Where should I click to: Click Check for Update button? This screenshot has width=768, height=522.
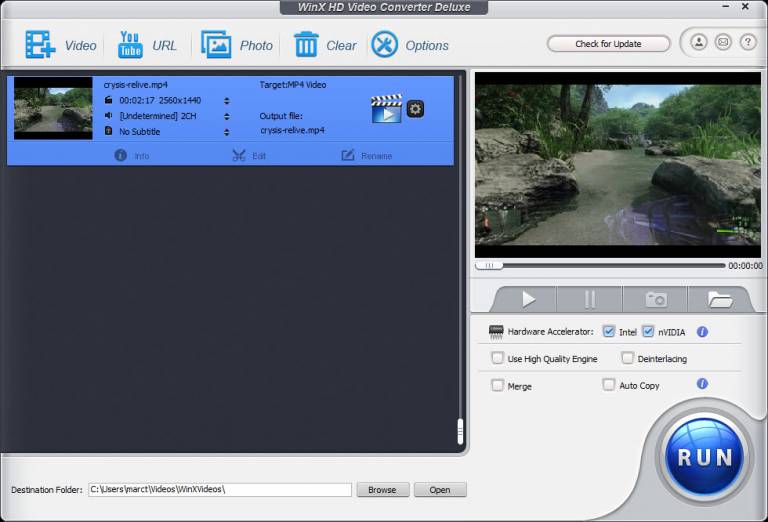click(608, 44)
